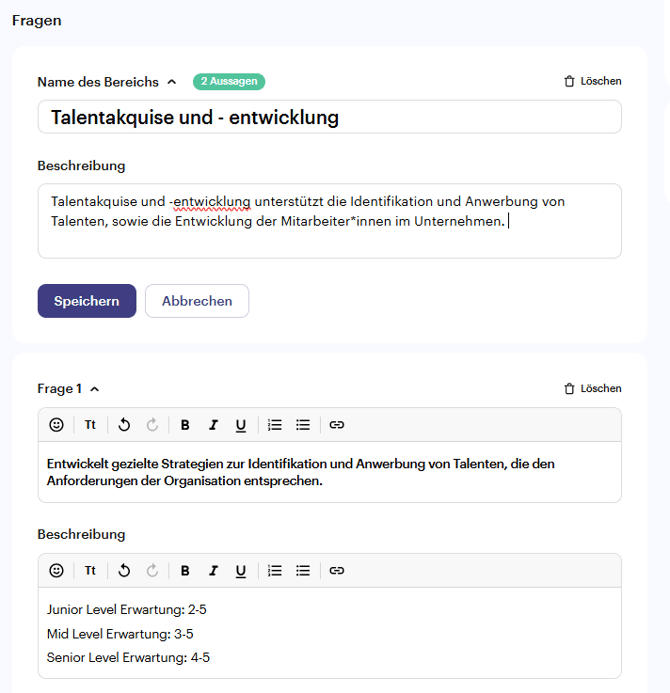Insert bullet list in lower Beschreibung editor

[x=303, y=570]
